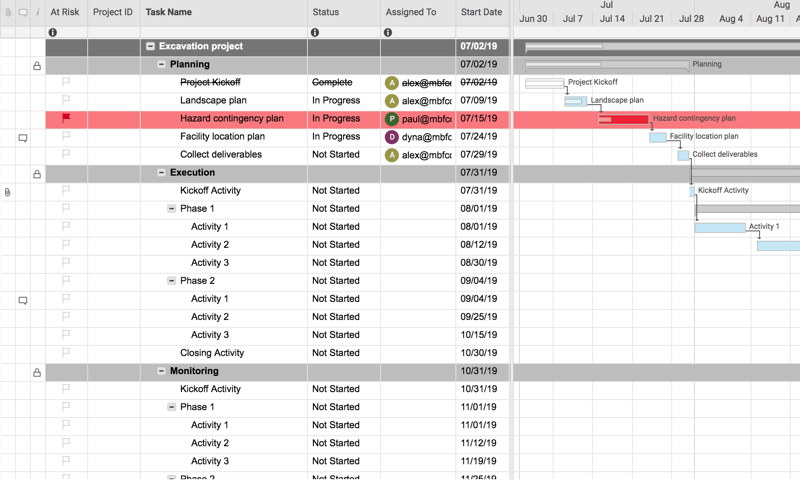Toggle At Risk flag for Execution Phase 2 row
This screenshot has width=800, height=480.
66,280
